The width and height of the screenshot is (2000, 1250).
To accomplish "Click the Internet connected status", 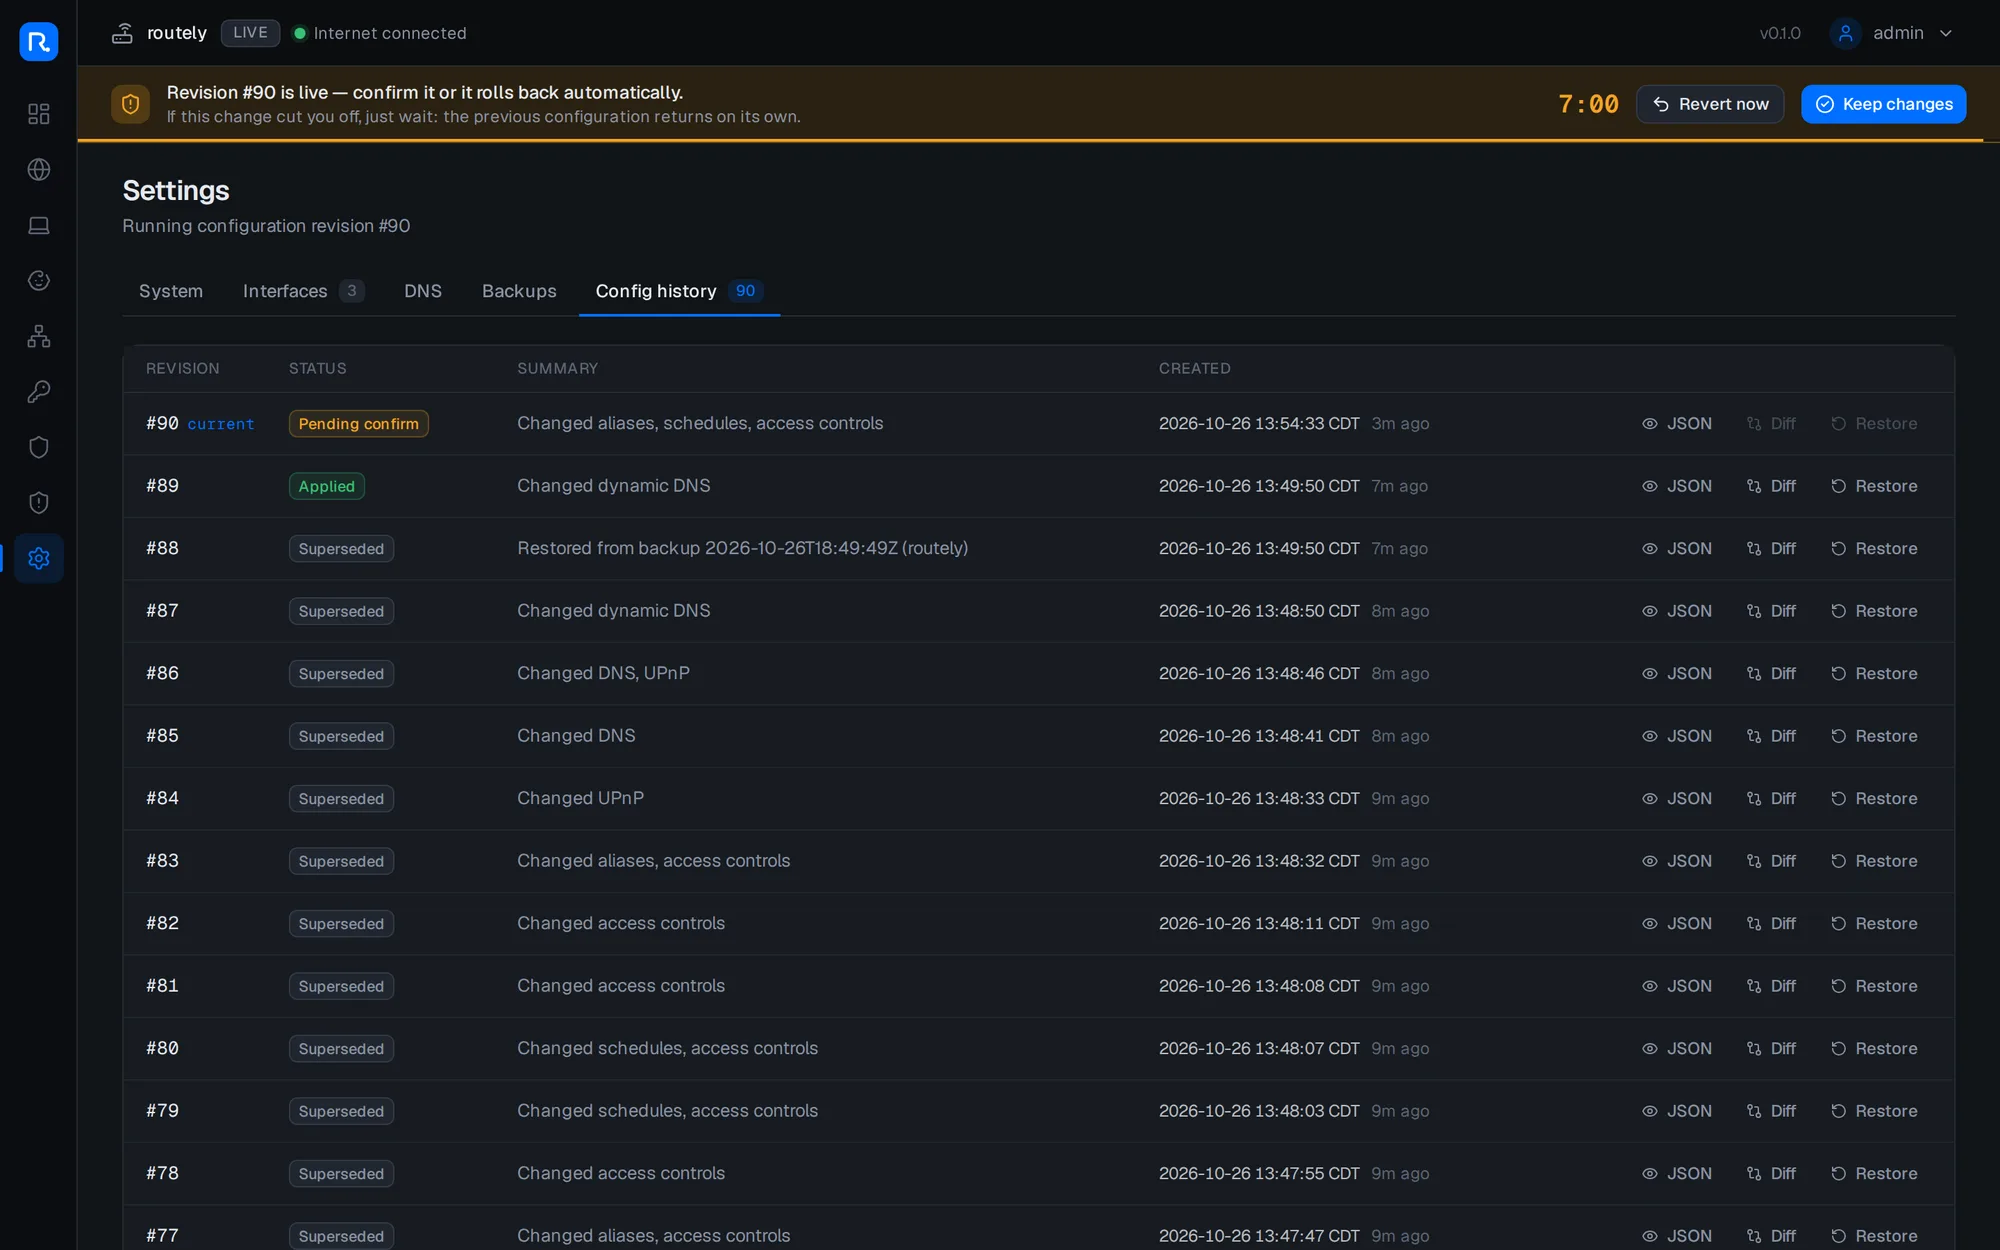I will click(380, 33).
